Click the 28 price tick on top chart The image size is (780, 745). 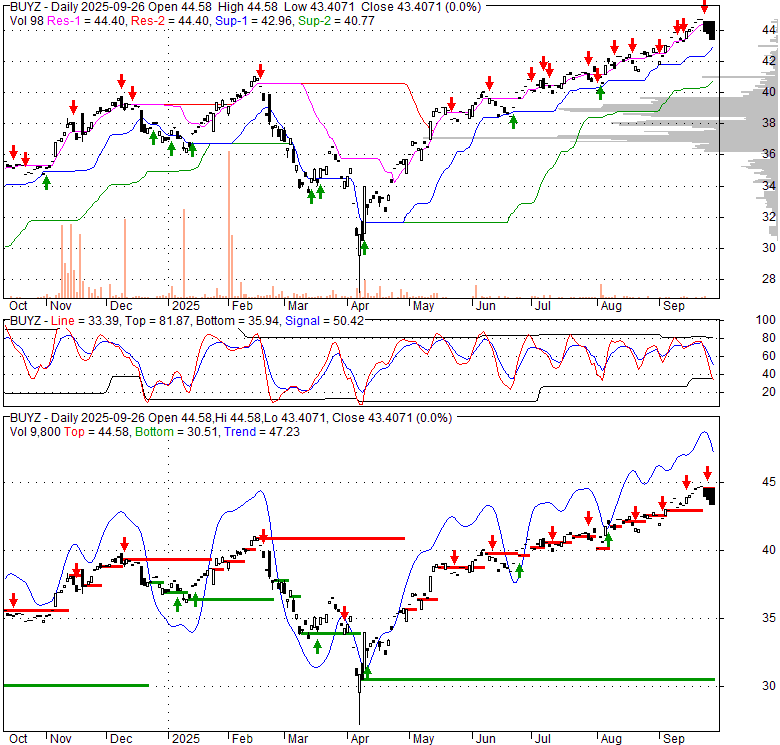pyautogui.click(x=769, y=279)
